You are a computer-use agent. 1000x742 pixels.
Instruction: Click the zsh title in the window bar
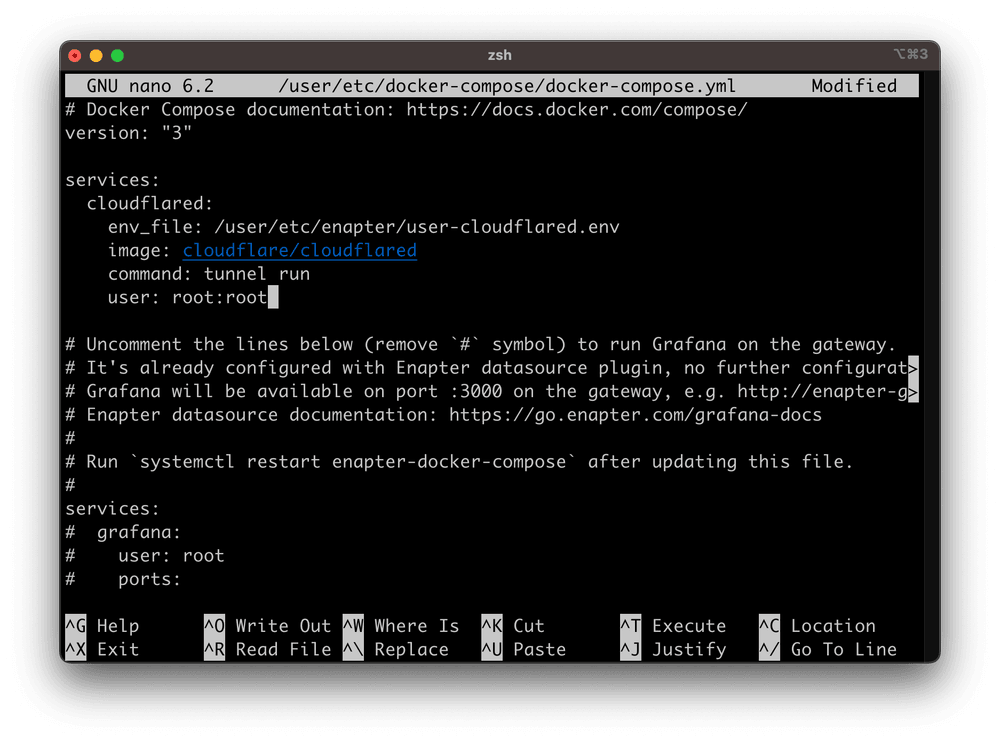click(500, 55)
